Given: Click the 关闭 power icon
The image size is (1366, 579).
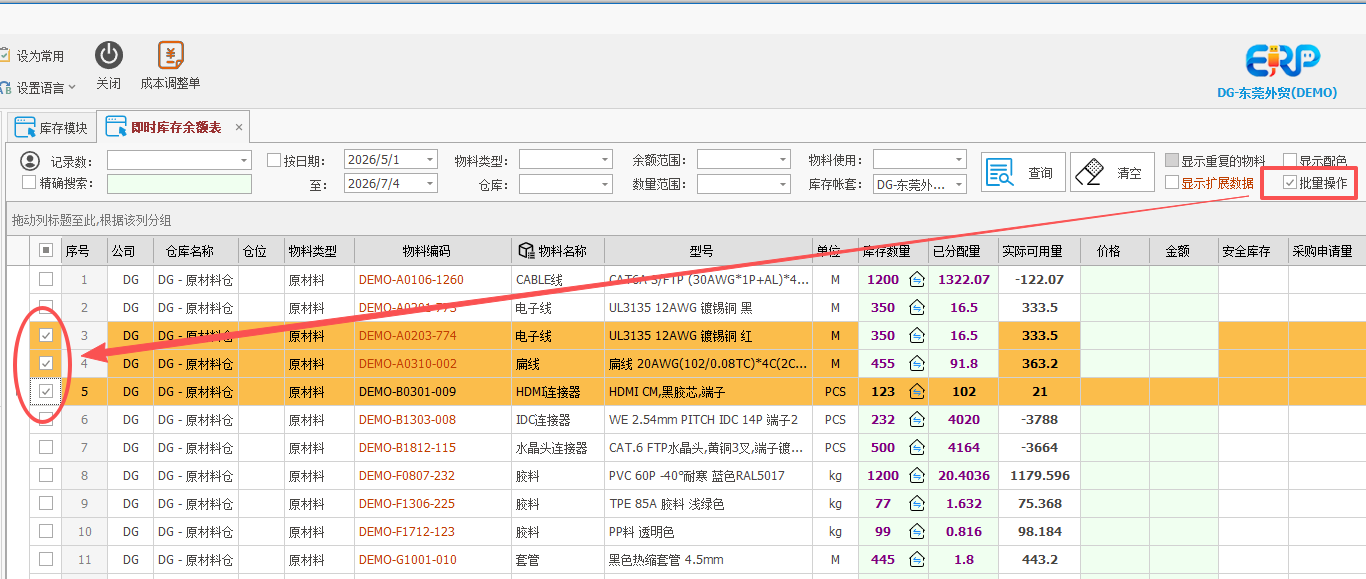Looking at the screenshot, I should tap(109, 55).
